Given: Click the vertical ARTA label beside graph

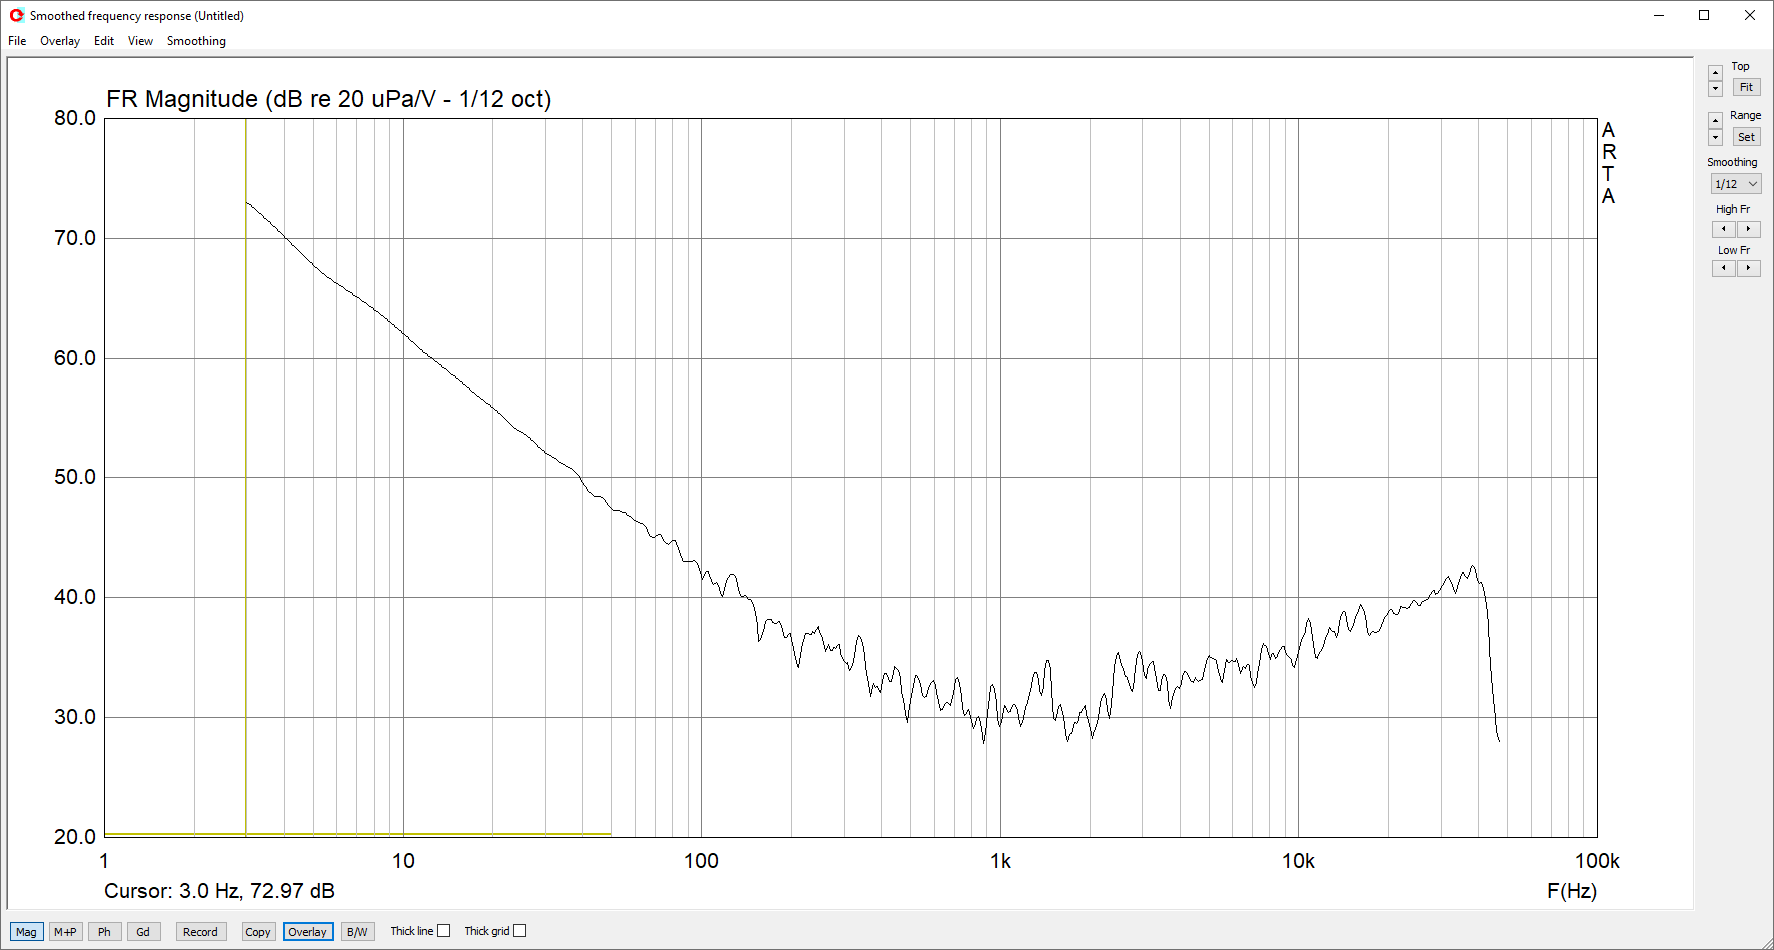Looking at the screenshot, I should point(1608,163).
